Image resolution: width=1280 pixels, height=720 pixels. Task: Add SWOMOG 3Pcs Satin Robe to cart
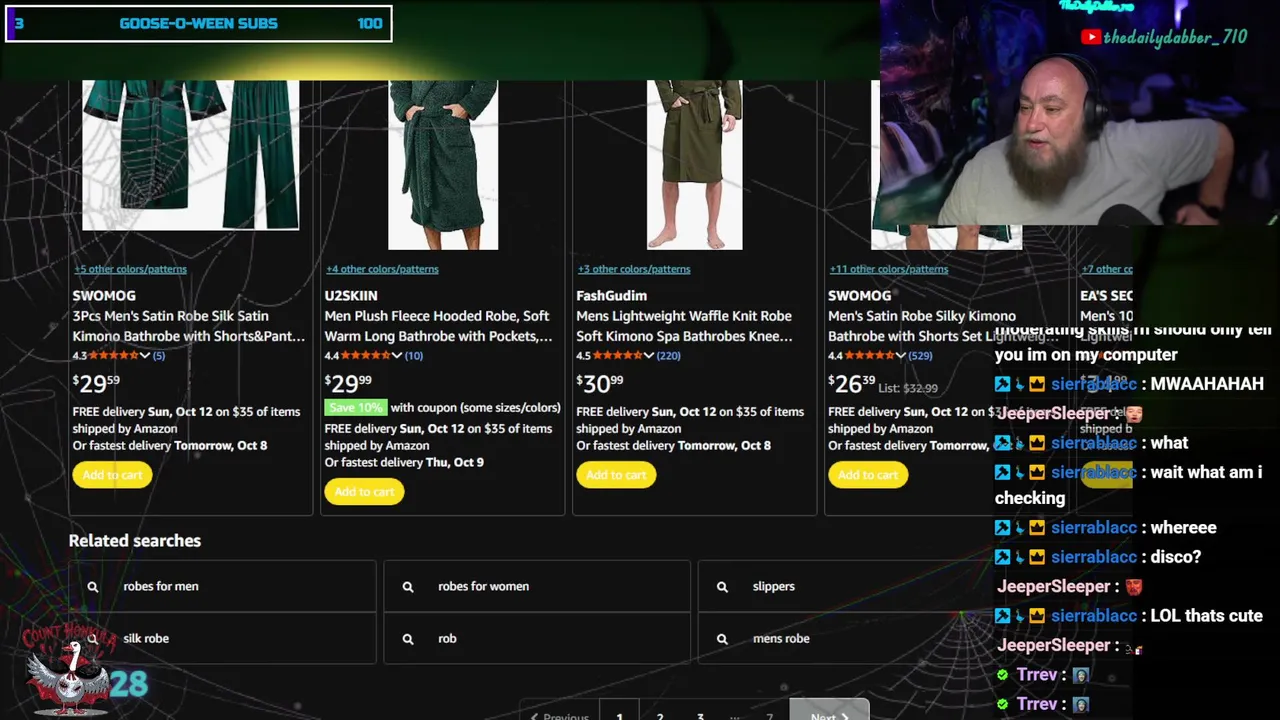pos(112,475)
